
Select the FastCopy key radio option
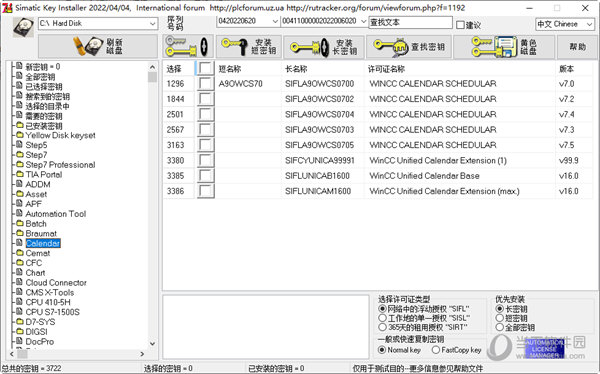[x=436, y=350]
